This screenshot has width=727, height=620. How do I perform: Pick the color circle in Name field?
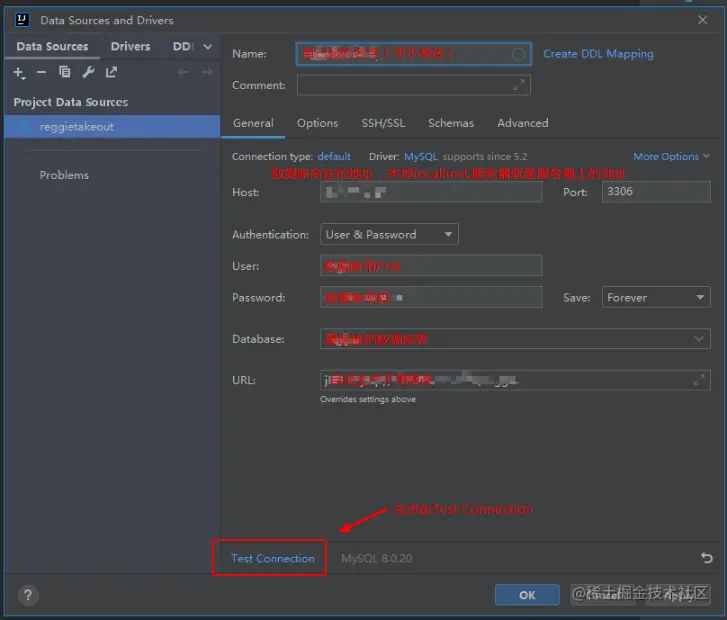[518, 54]
